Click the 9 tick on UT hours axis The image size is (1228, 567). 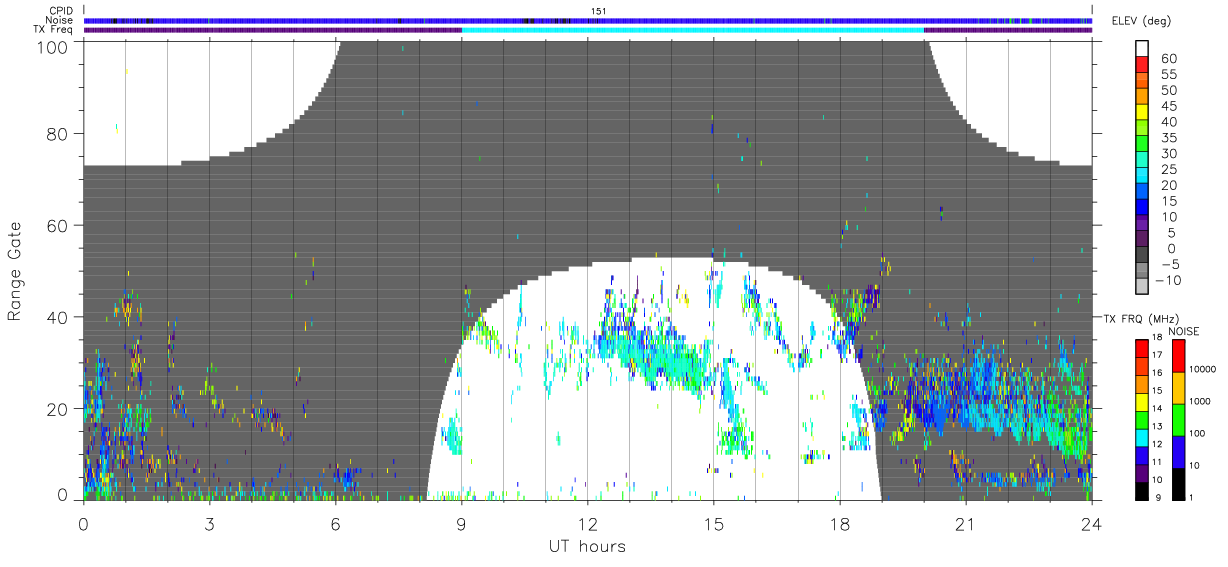point(461,523)
